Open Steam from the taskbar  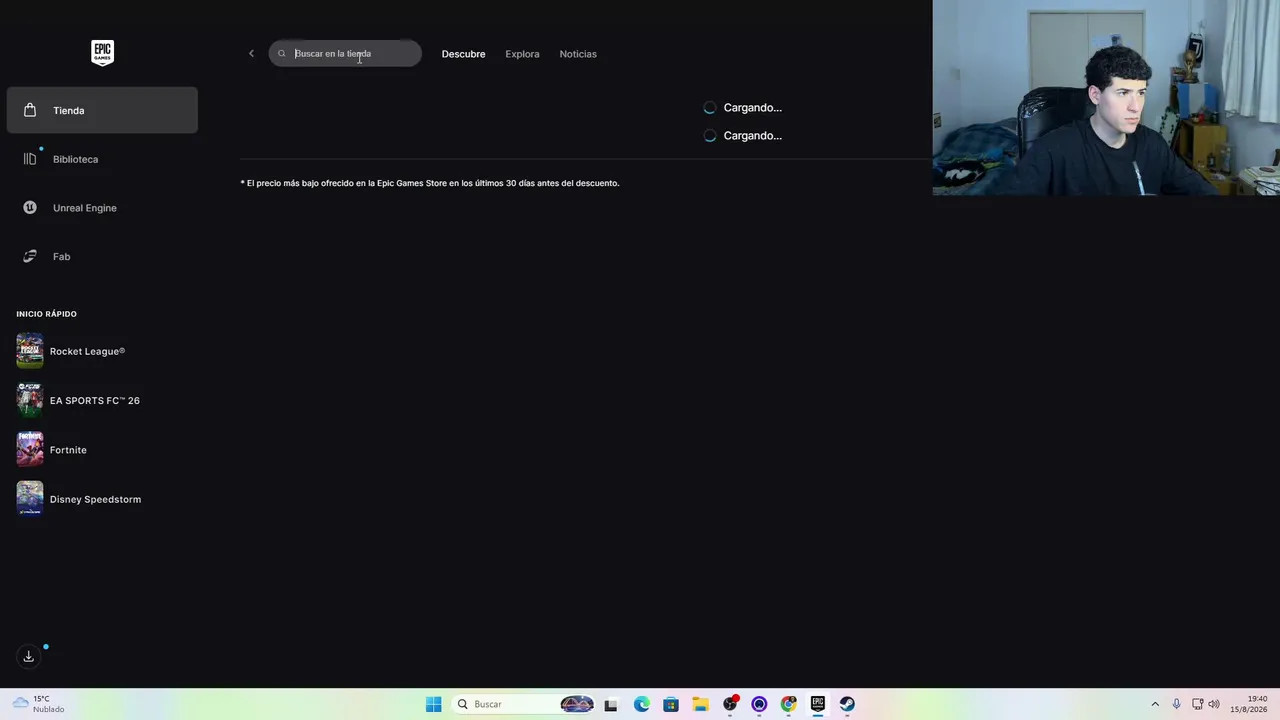pyautogui.click(x=847, y=704)
